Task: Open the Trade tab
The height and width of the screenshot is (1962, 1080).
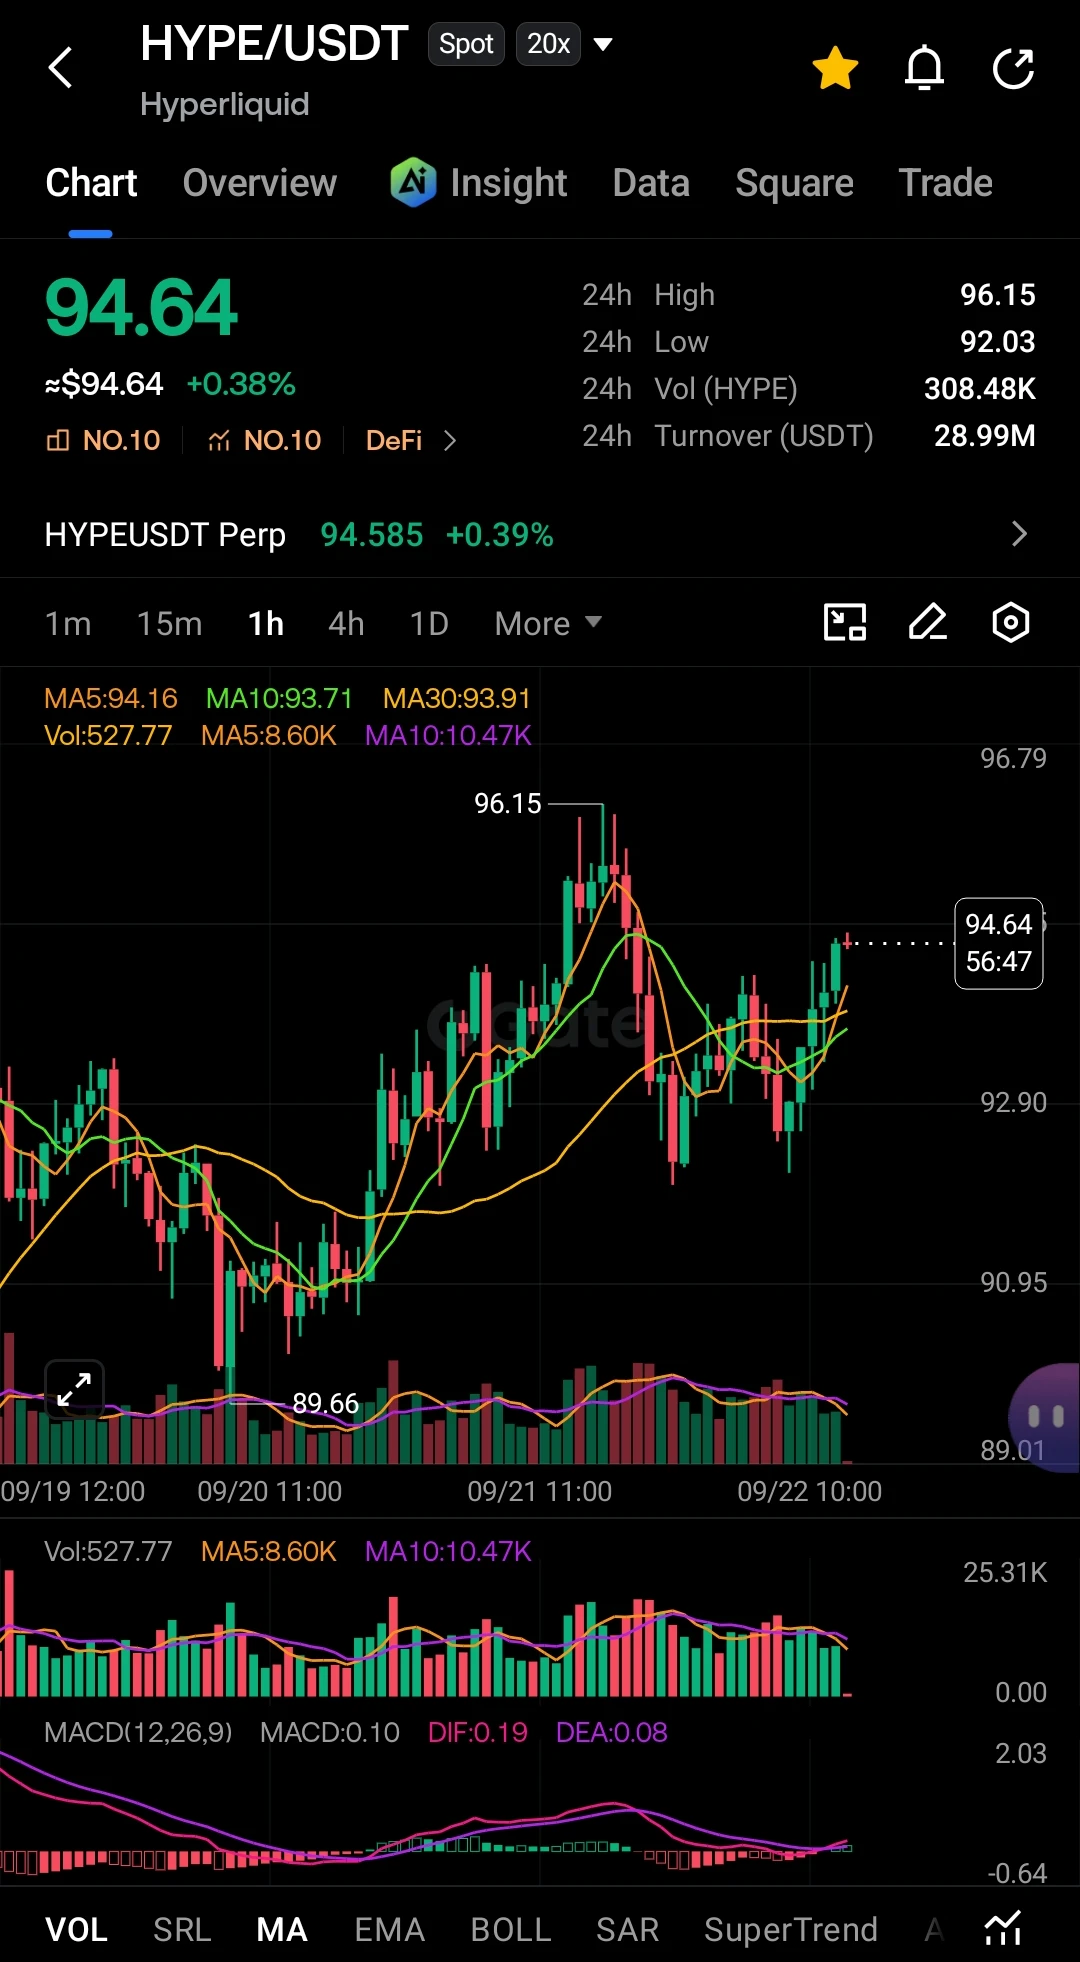Action: pyautogui.click(x=946, y=183)
